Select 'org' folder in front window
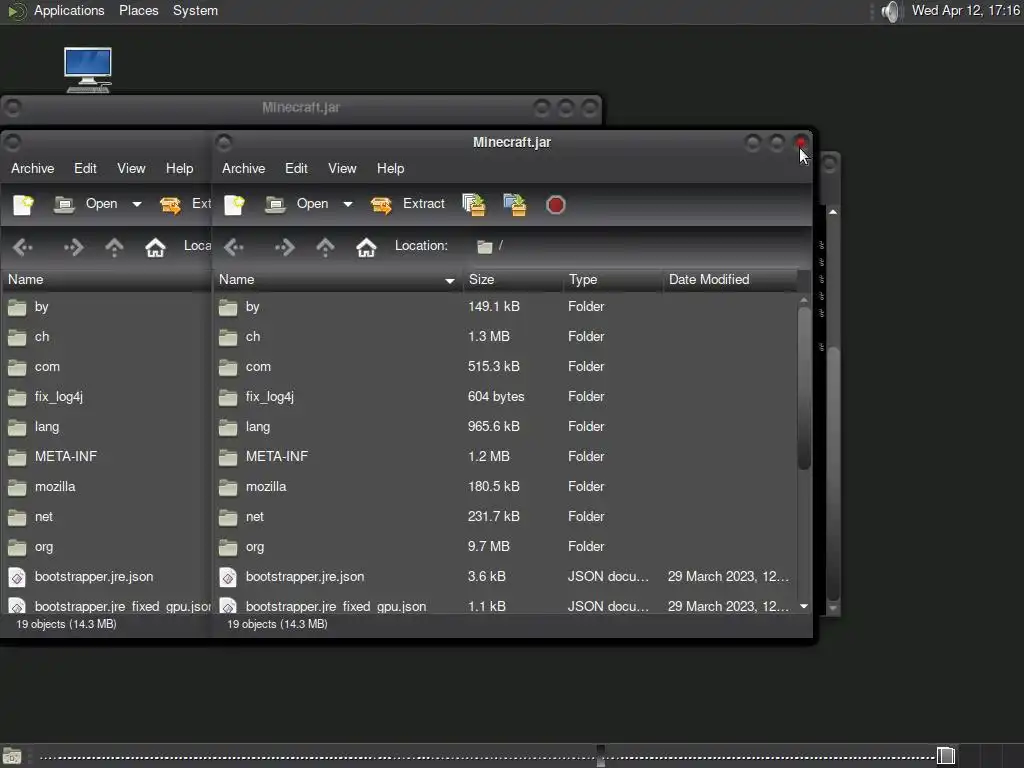This screenshot has height=768, width=1024. (x=505, y=547)
